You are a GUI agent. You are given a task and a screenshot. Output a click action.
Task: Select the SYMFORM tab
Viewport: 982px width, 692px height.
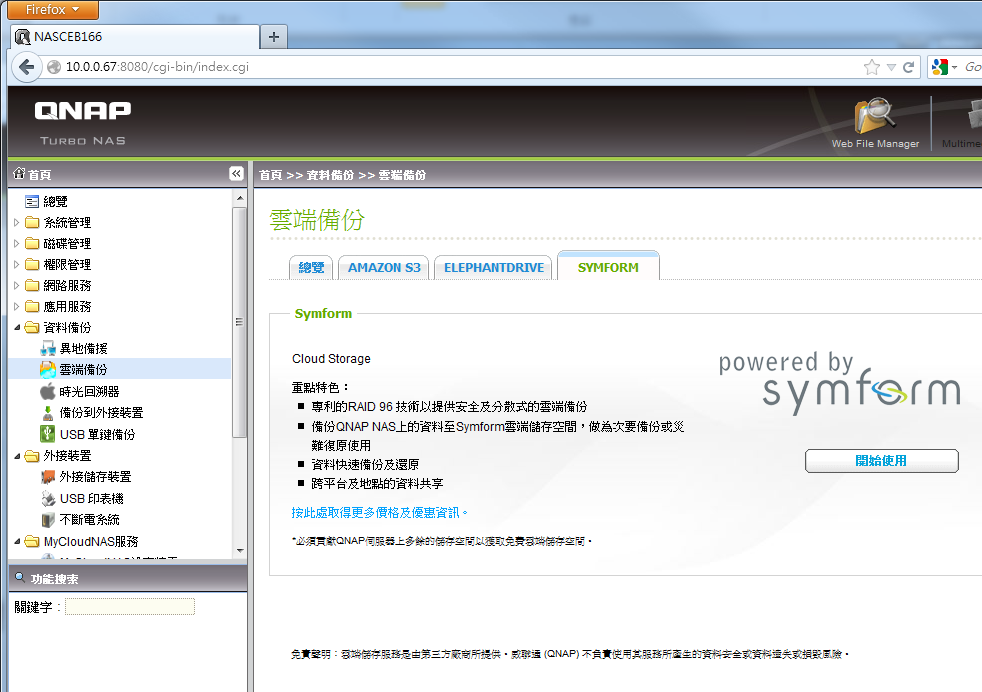click(608, 266)
